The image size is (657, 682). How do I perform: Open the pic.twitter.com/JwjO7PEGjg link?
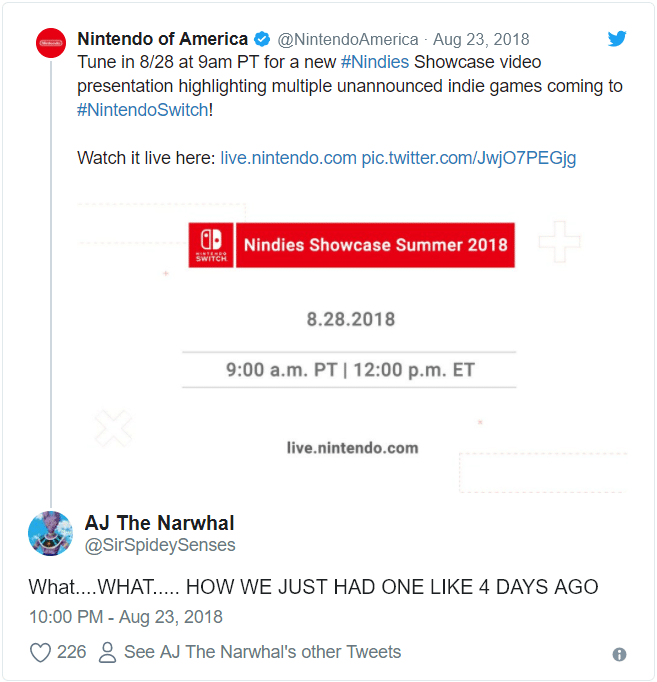coord(468,158)
